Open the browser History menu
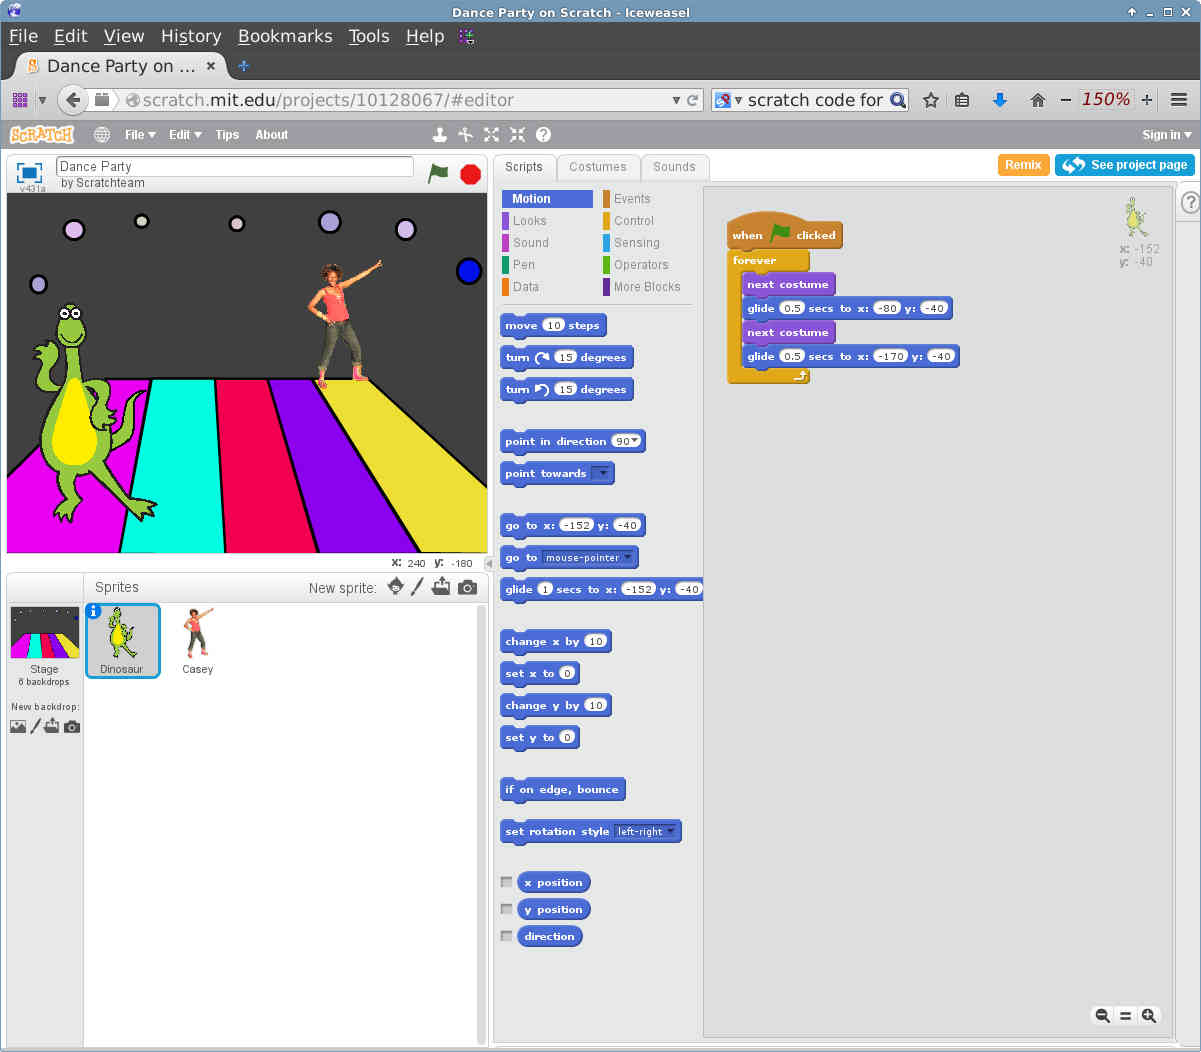The width and height of the screenshot is (1201, 1052). (x=191, y=36)
